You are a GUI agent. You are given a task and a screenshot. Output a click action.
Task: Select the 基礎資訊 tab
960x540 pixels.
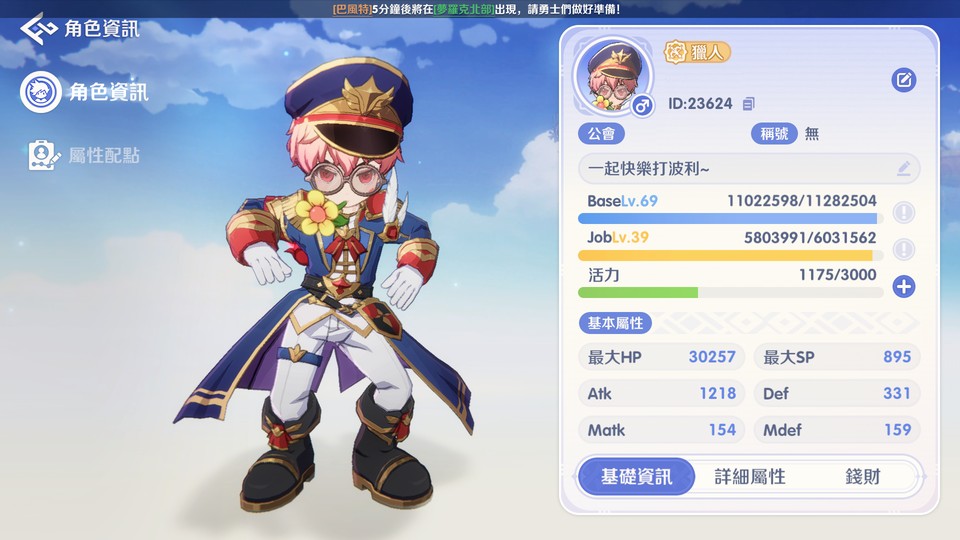coord(636,476)
